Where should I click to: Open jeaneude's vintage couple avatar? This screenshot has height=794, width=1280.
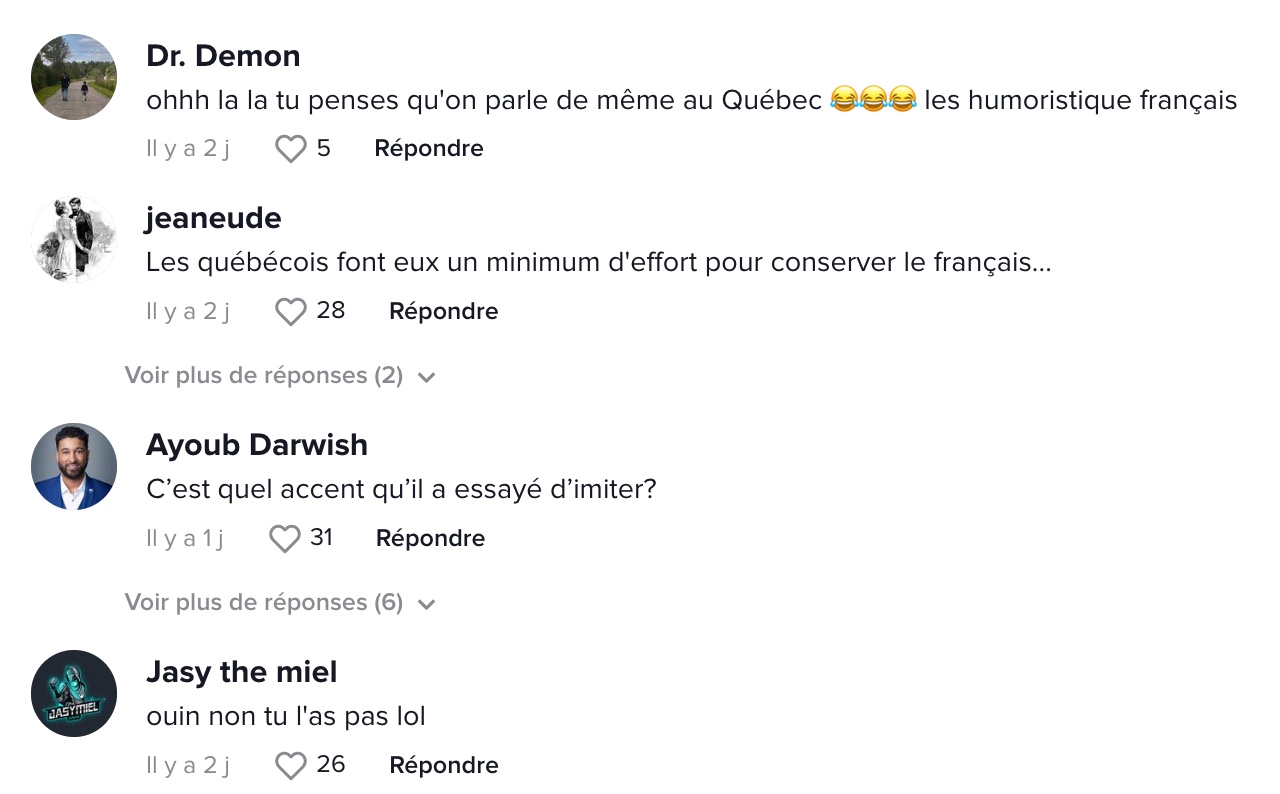[74, 240]
